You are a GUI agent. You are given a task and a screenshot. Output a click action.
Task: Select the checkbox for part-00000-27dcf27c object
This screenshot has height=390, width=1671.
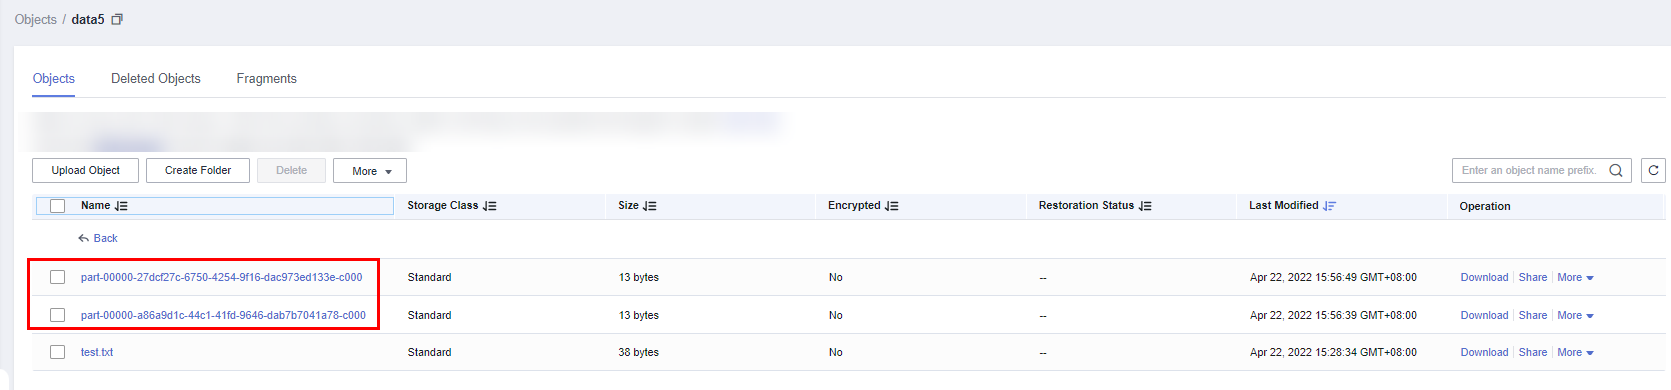58,277
